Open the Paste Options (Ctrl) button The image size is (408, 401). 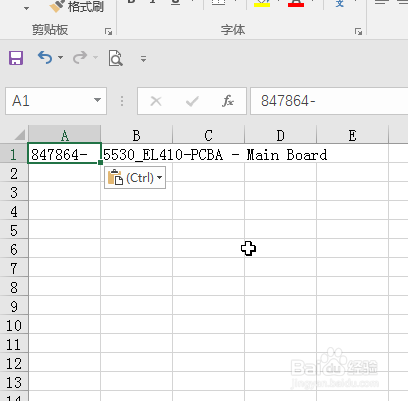click(x=135, y=178)
